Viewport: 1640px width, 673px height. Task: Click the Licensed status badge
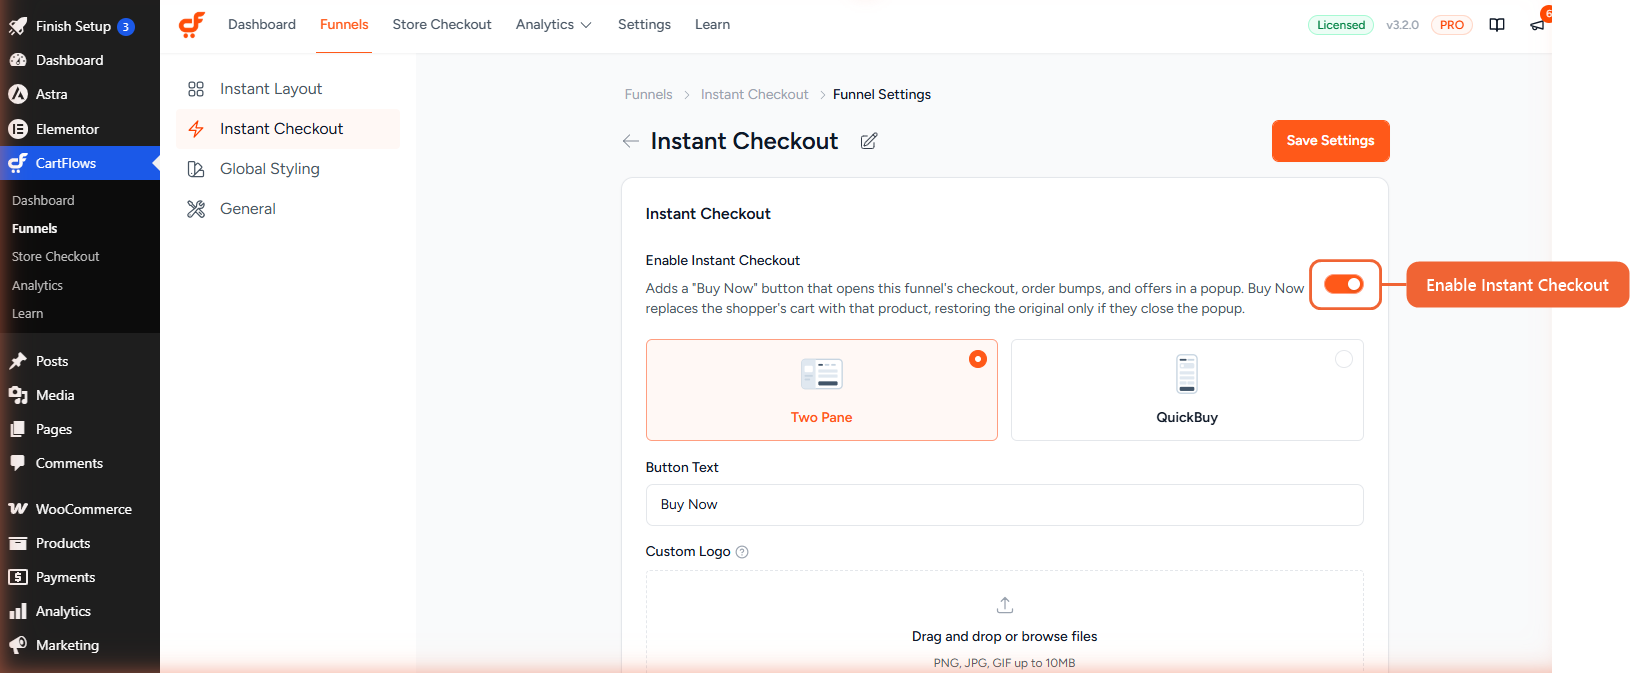tap(1341, 25)
